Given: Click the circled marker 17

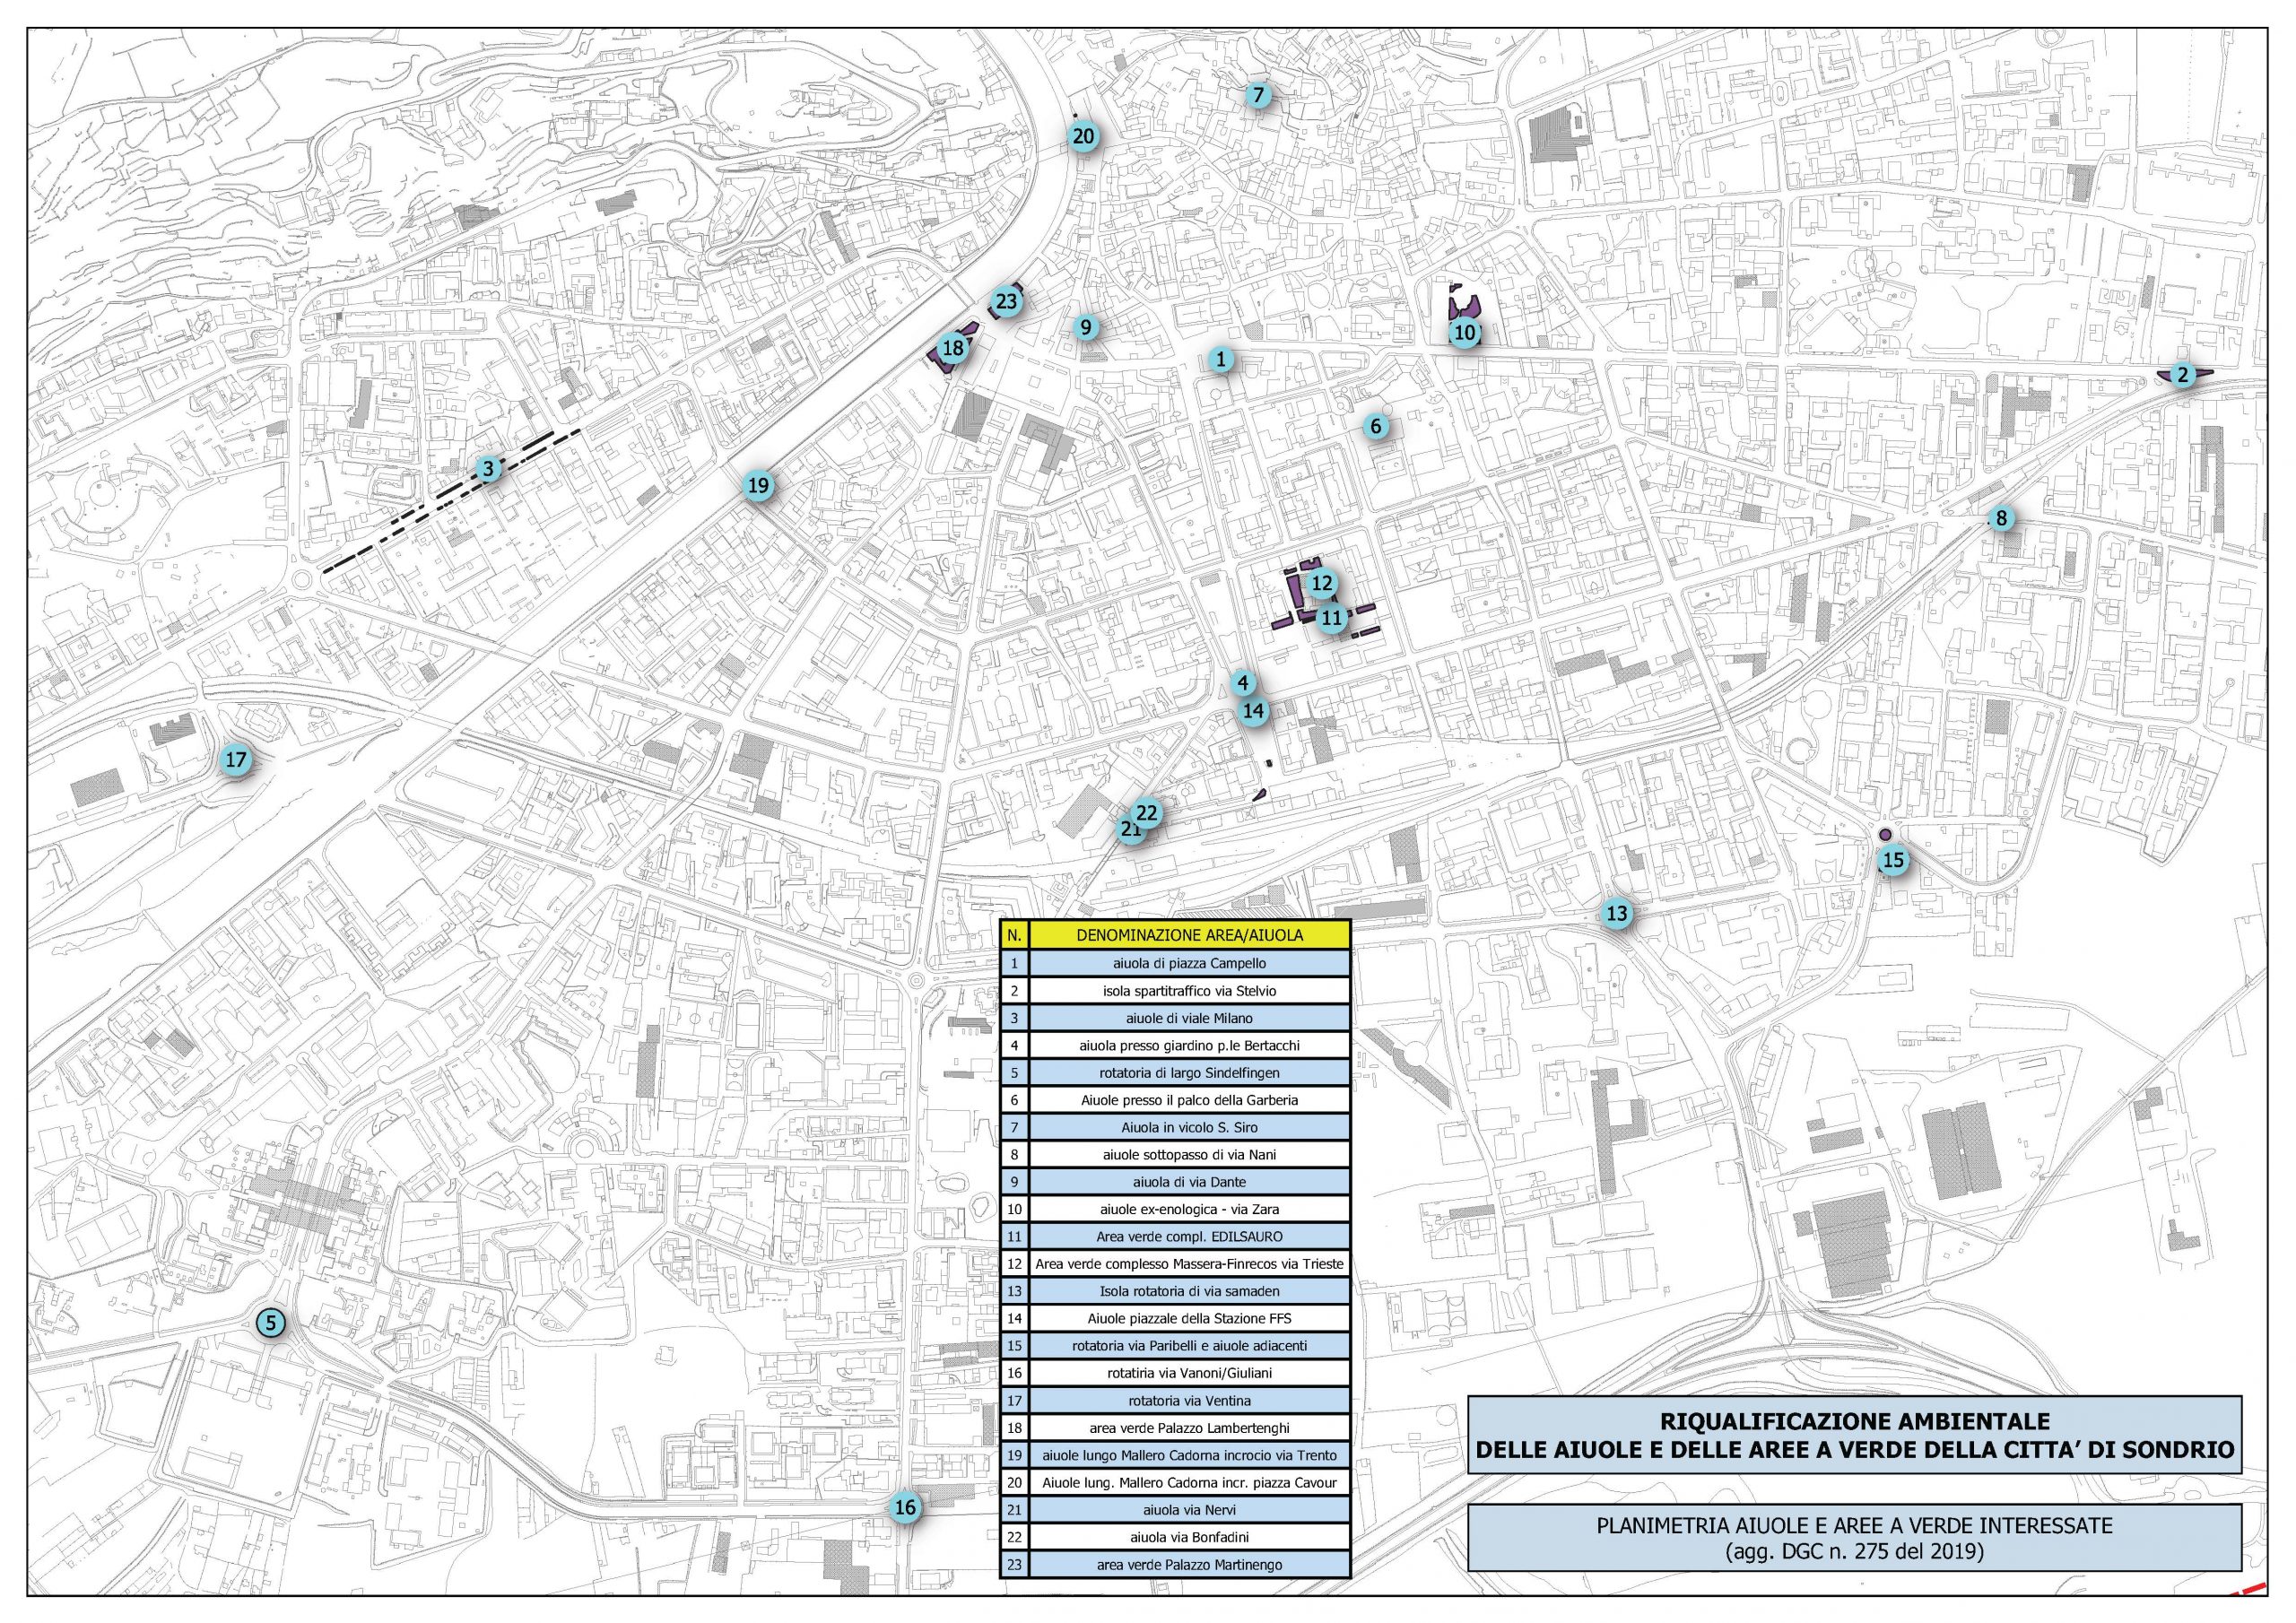Looking at the screenshot, I should tap(235, 760).
